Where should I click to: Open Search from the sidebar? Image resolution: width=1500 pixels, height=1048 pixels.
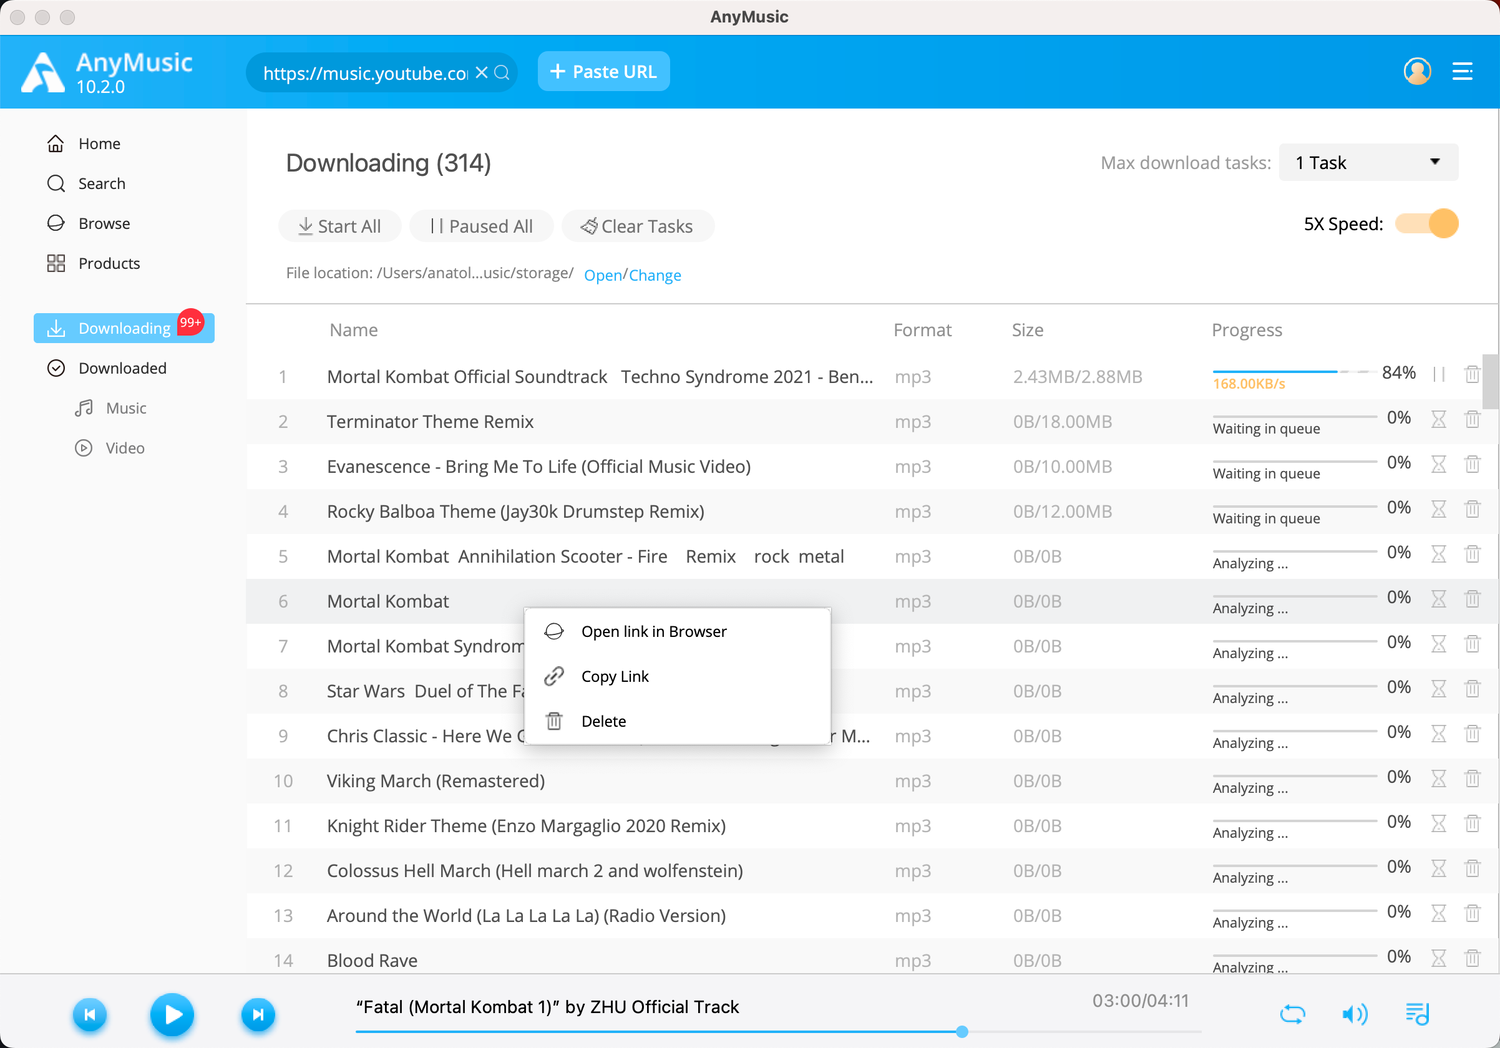[x=86, y=184]
